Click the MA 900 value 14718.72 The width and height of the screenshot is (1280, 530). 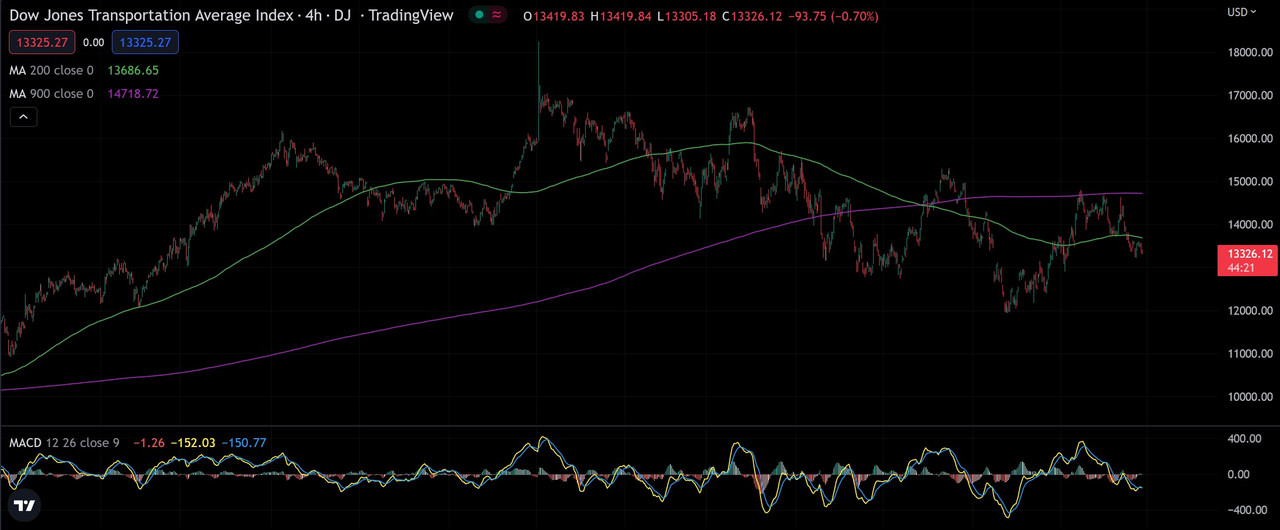click(133, 94)
